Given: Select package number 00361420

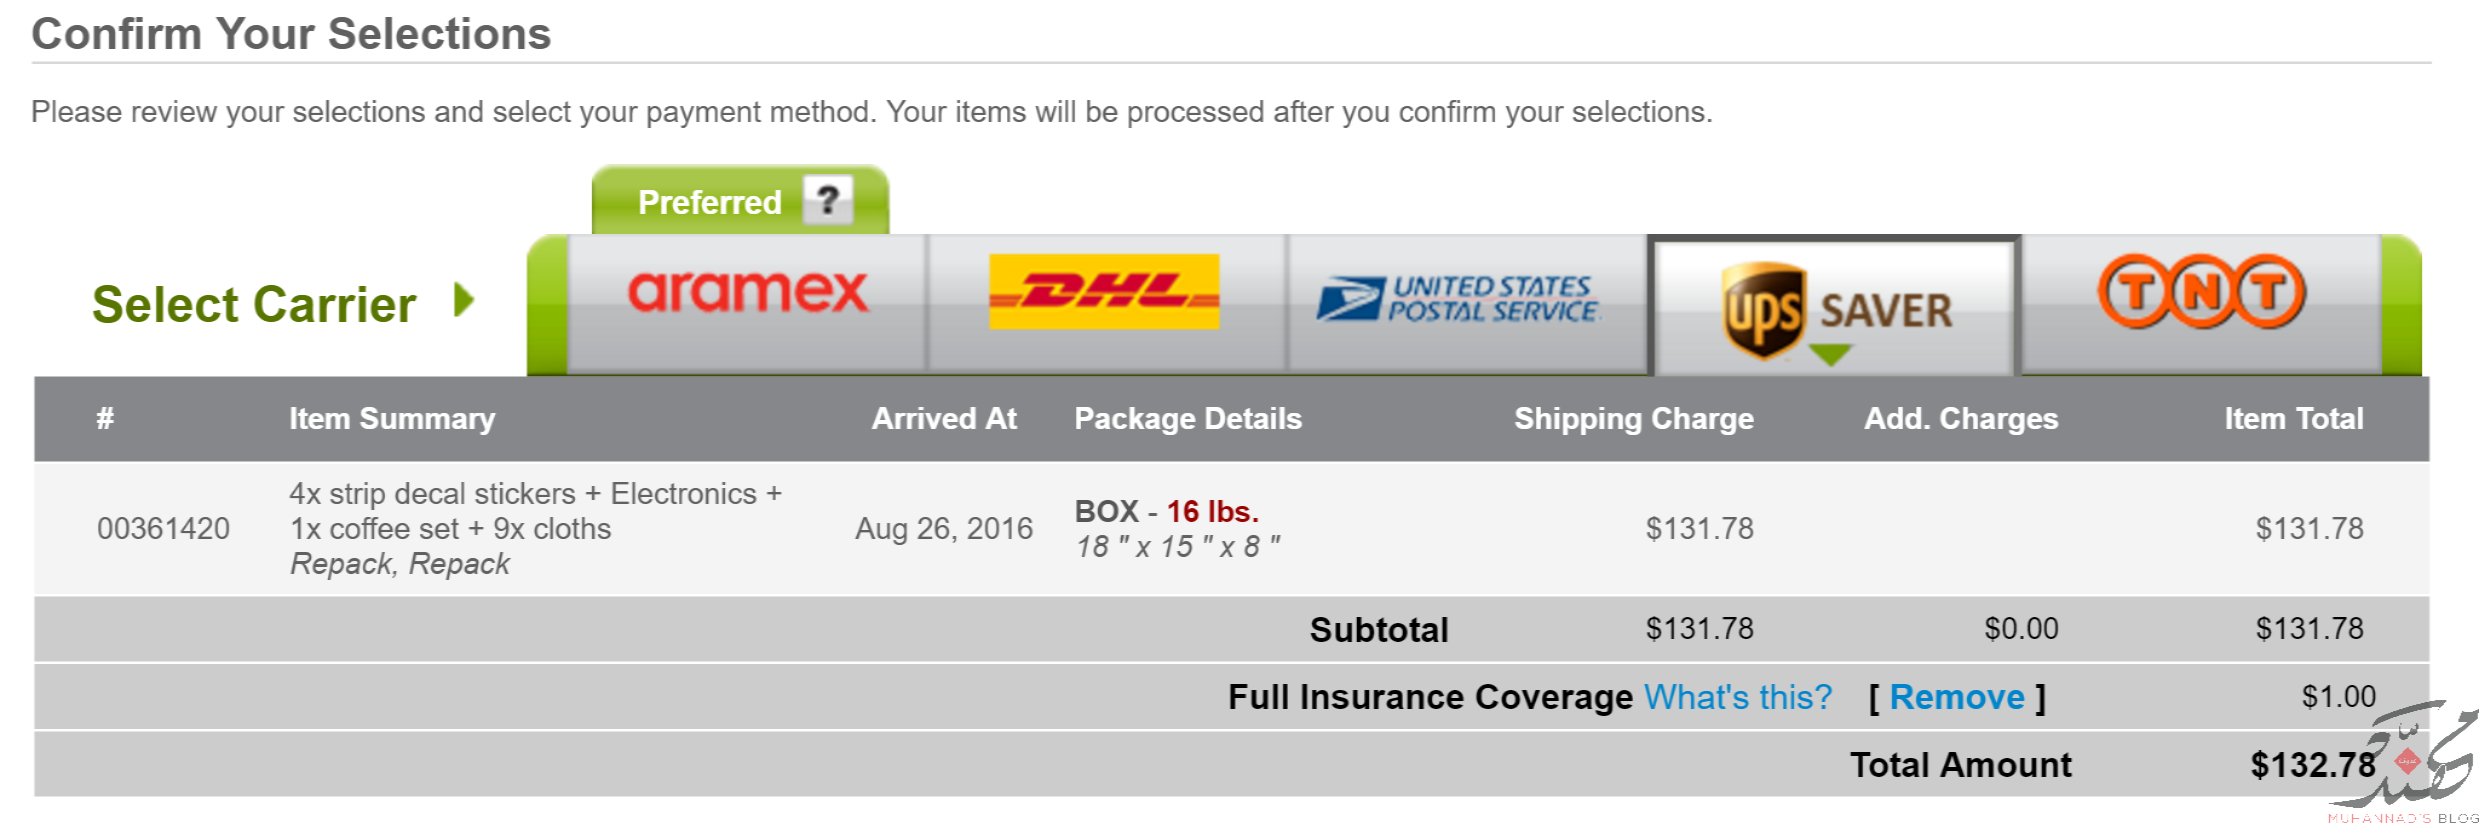Looking at the screenshot, I should [163, 529].
